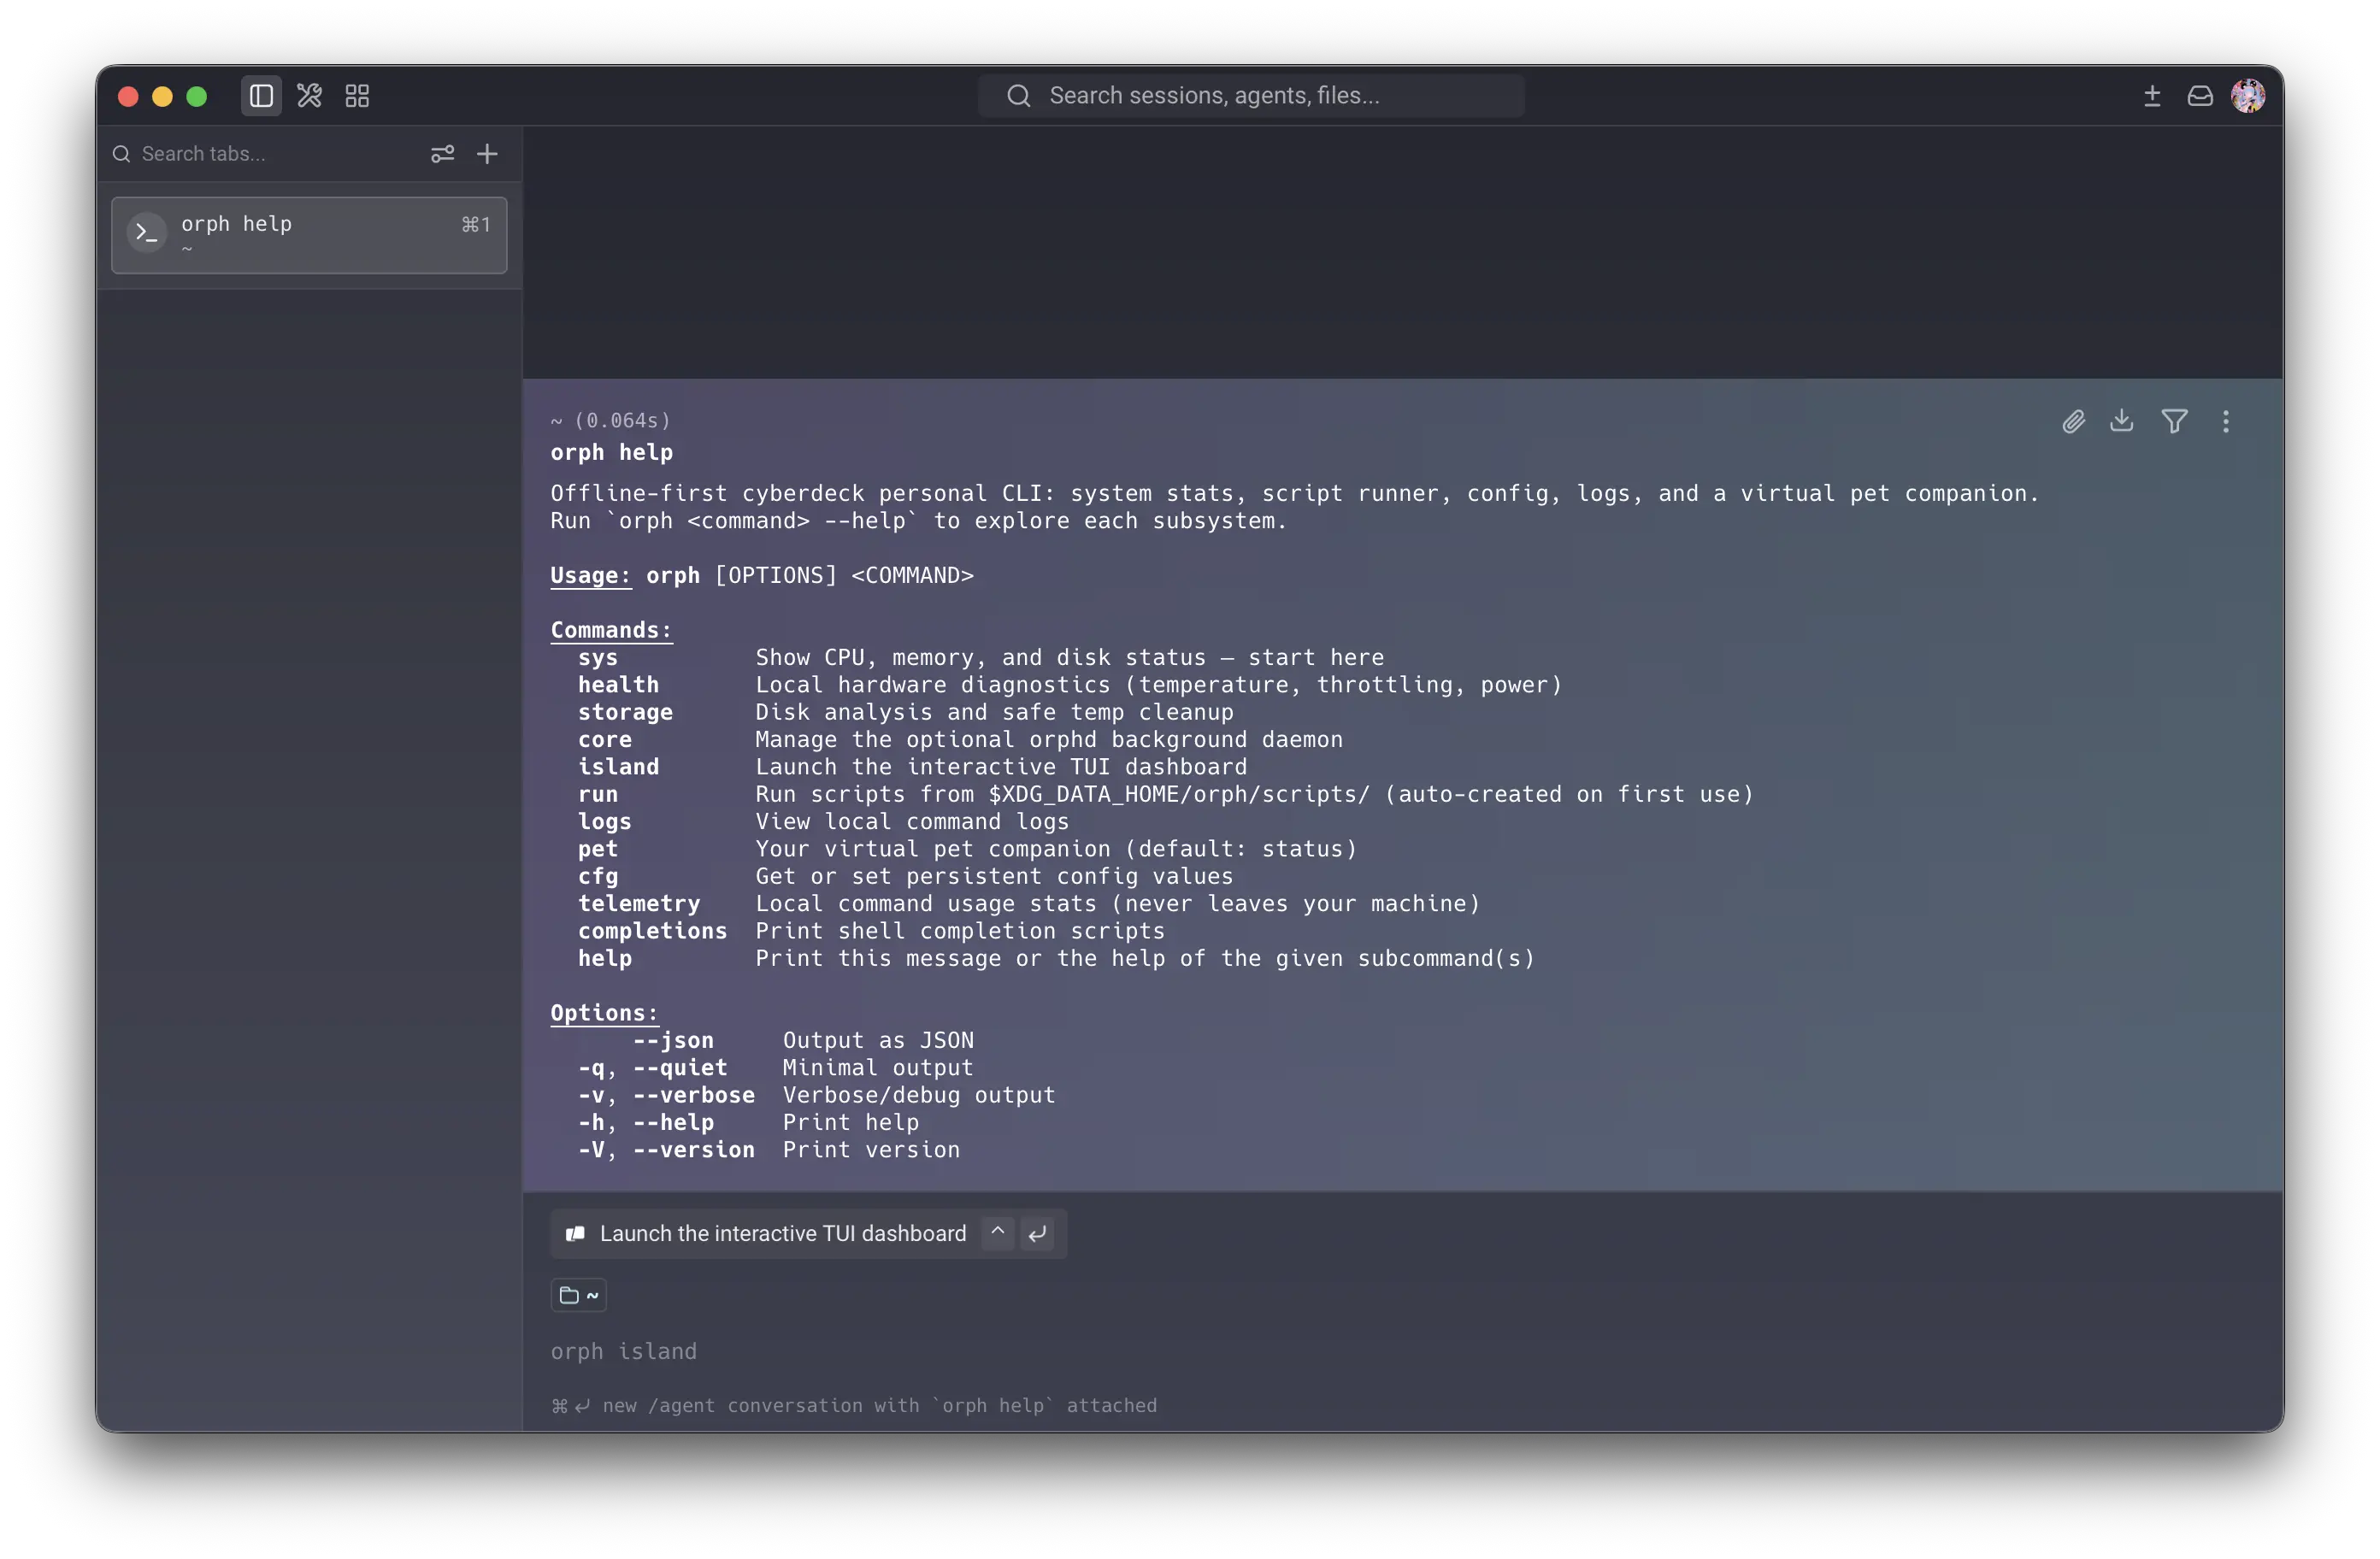2380x1559 pixels.
Task: Attach the block output with the paperclip icon
Action: (x=2073, y=422)
